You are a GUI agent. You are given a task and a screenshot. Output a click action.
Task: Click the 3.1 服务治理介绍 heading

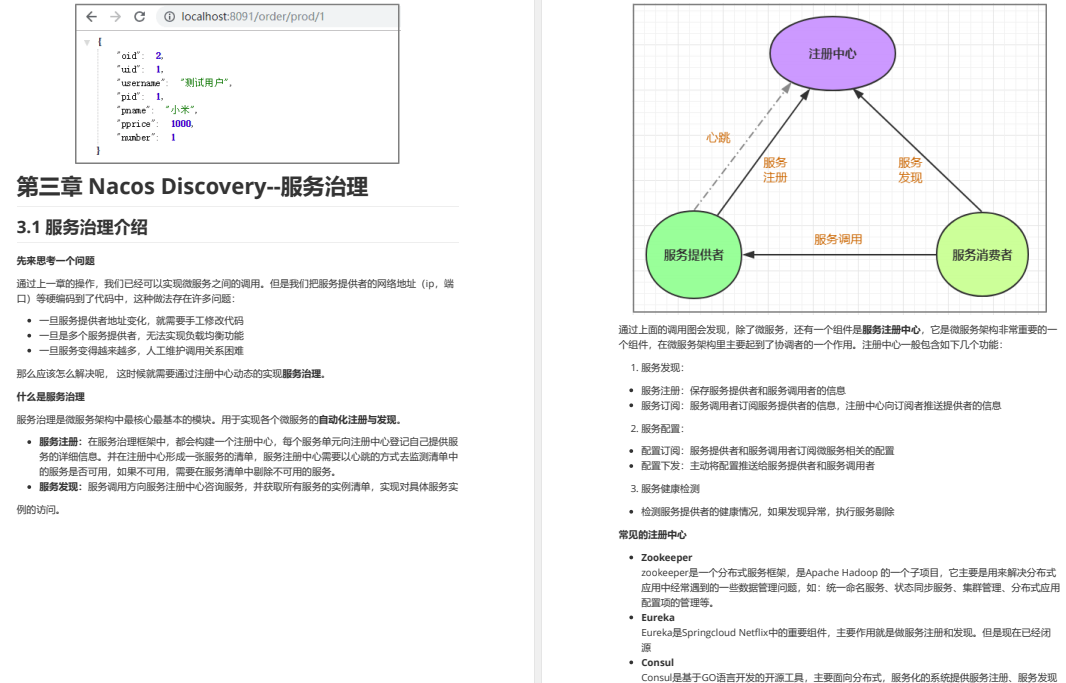point(82,227)
